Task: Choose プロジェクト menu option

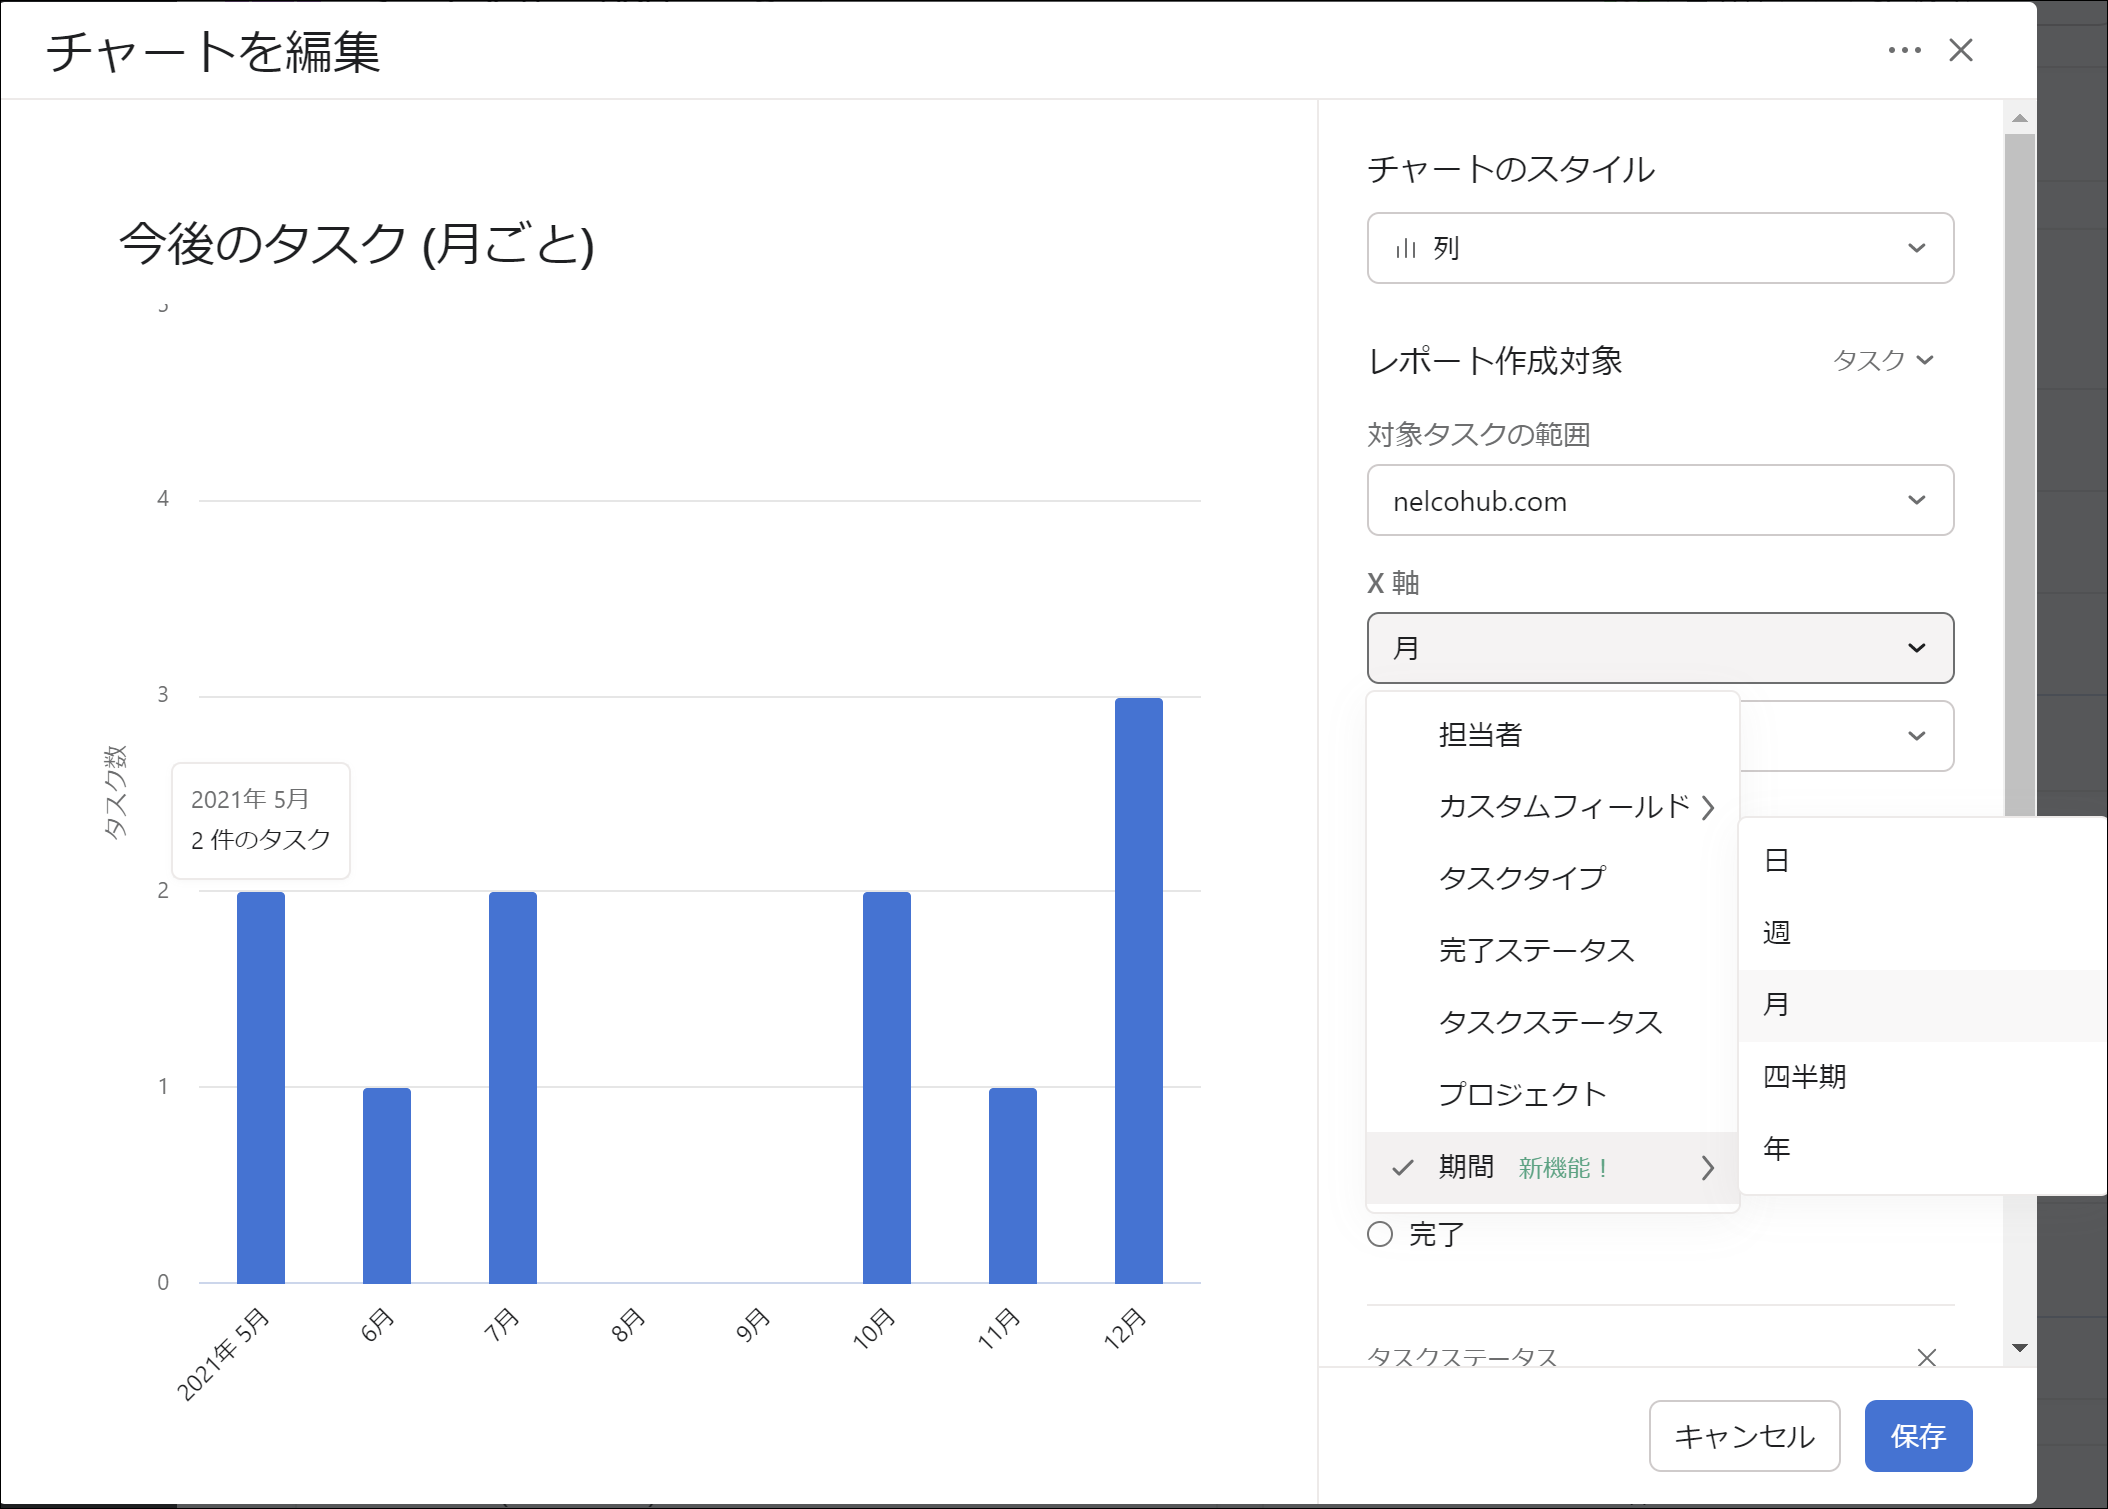Action: point(1552,1095)
